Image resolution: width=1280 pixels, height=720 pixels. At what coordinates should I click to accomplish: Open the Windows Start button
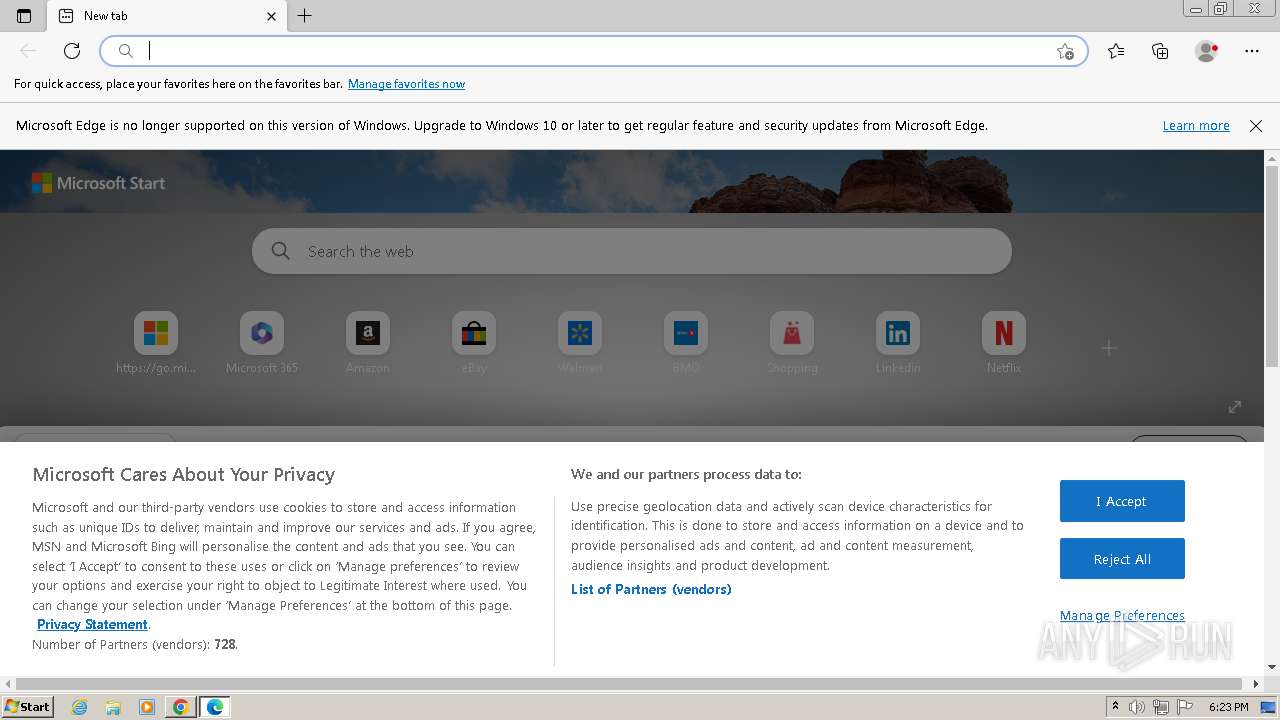click(x=27, y=707)
